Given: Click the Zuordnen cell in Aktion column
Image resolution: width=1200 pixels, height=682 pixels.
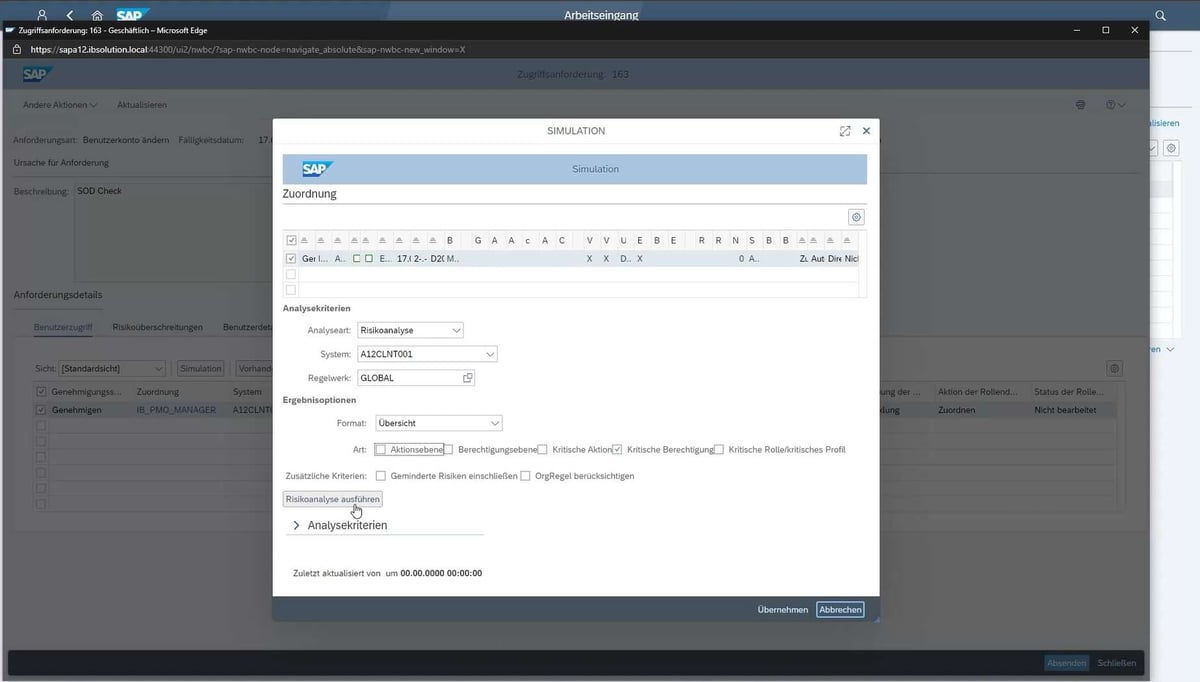Looking at the screenshot, I should point(959,410).
